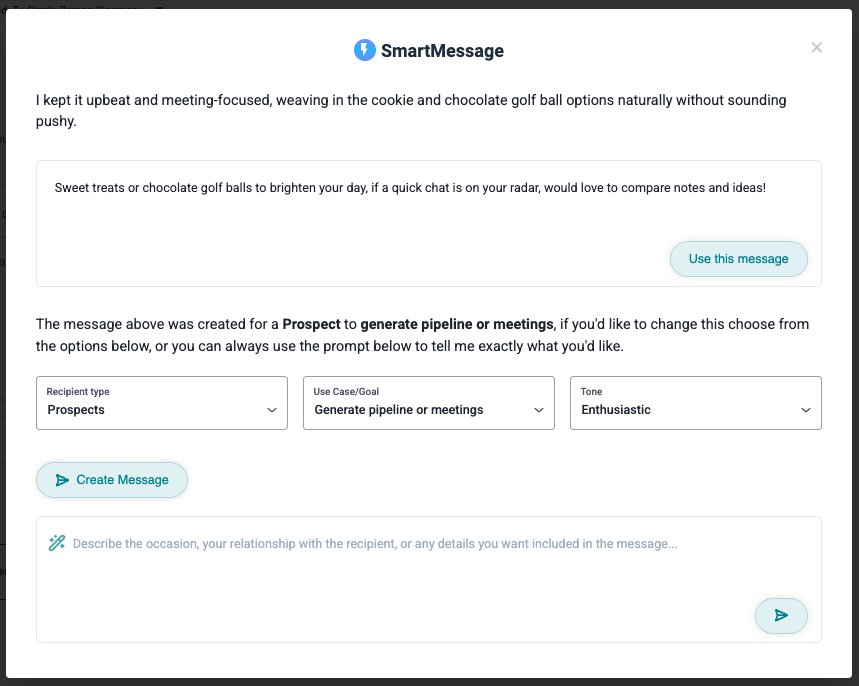The image size is (859, 686).
Task: Send the prompt with the round arrow button
Action: click(x=781, y=615)
